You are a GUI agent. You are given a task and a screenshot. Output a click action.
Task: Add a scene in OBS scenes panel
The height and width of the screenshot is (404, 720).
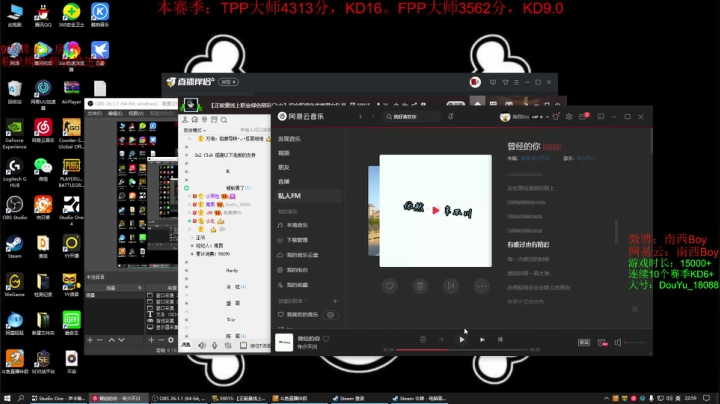pos(90,340)
